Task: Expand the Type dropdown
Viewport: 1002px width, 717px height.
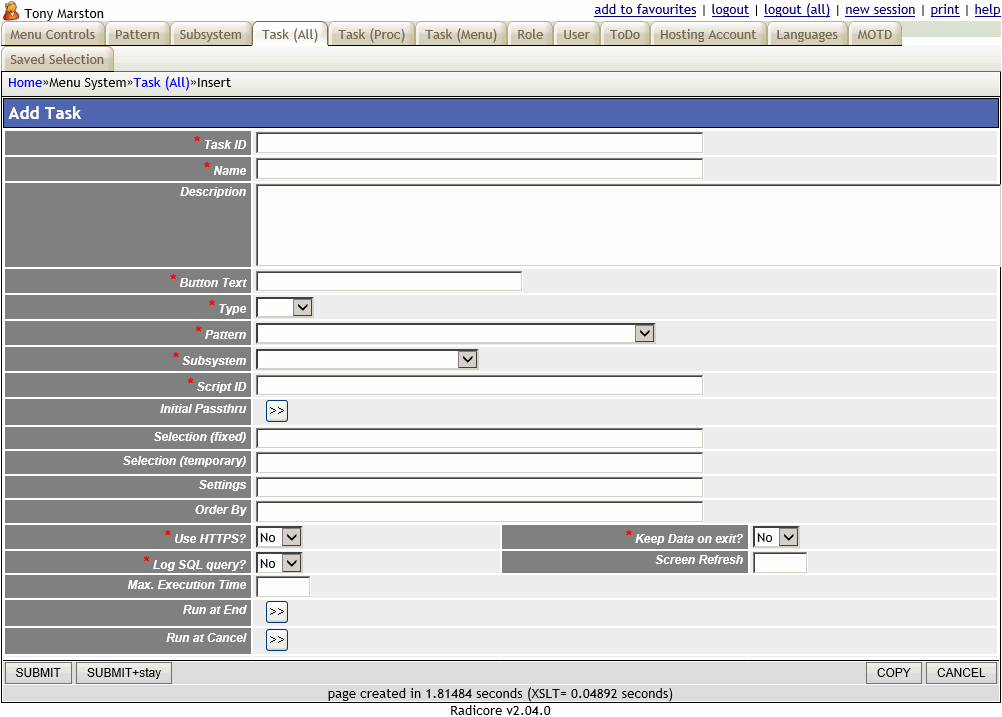Action: 285,308
